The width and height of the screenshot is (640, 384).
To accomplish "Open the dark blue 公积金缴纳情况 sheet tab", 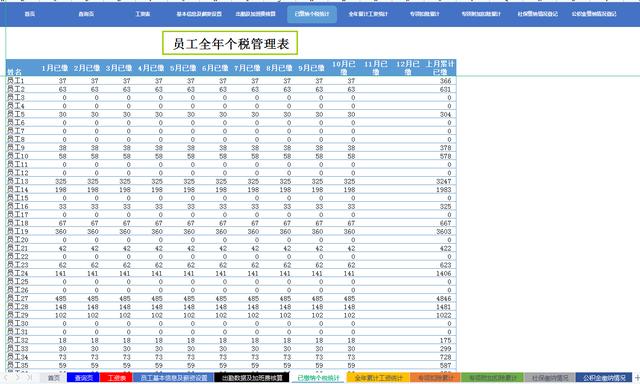I will [x=604, y=378].
